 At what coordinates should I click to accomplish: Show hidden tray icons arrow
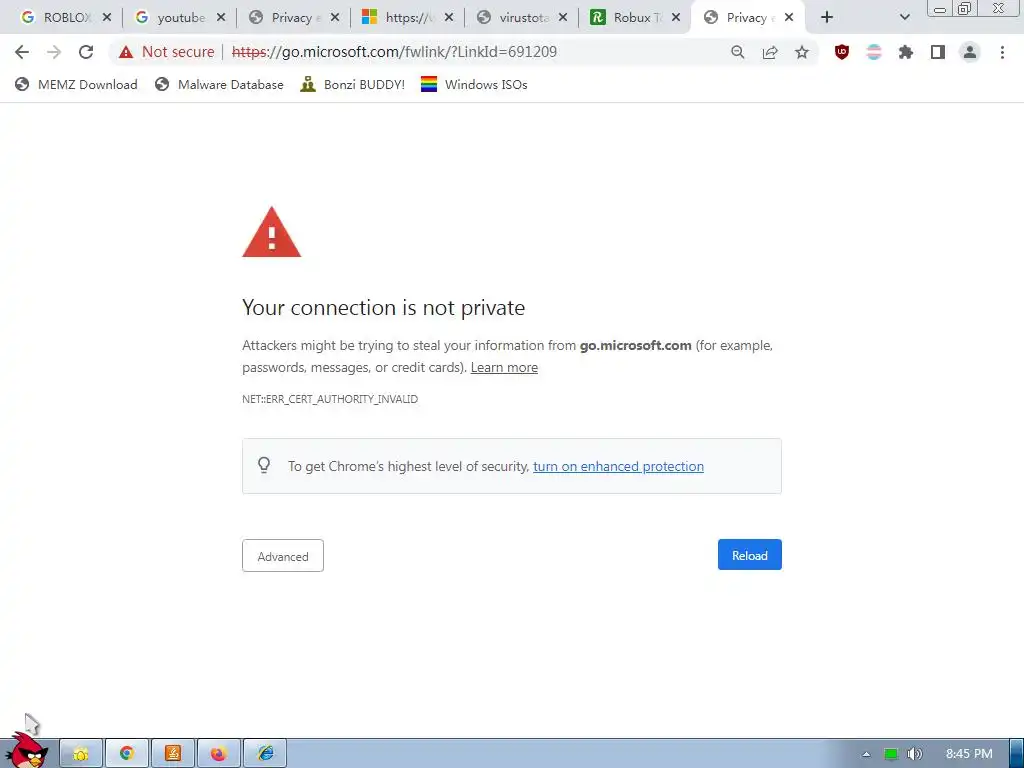866,754
